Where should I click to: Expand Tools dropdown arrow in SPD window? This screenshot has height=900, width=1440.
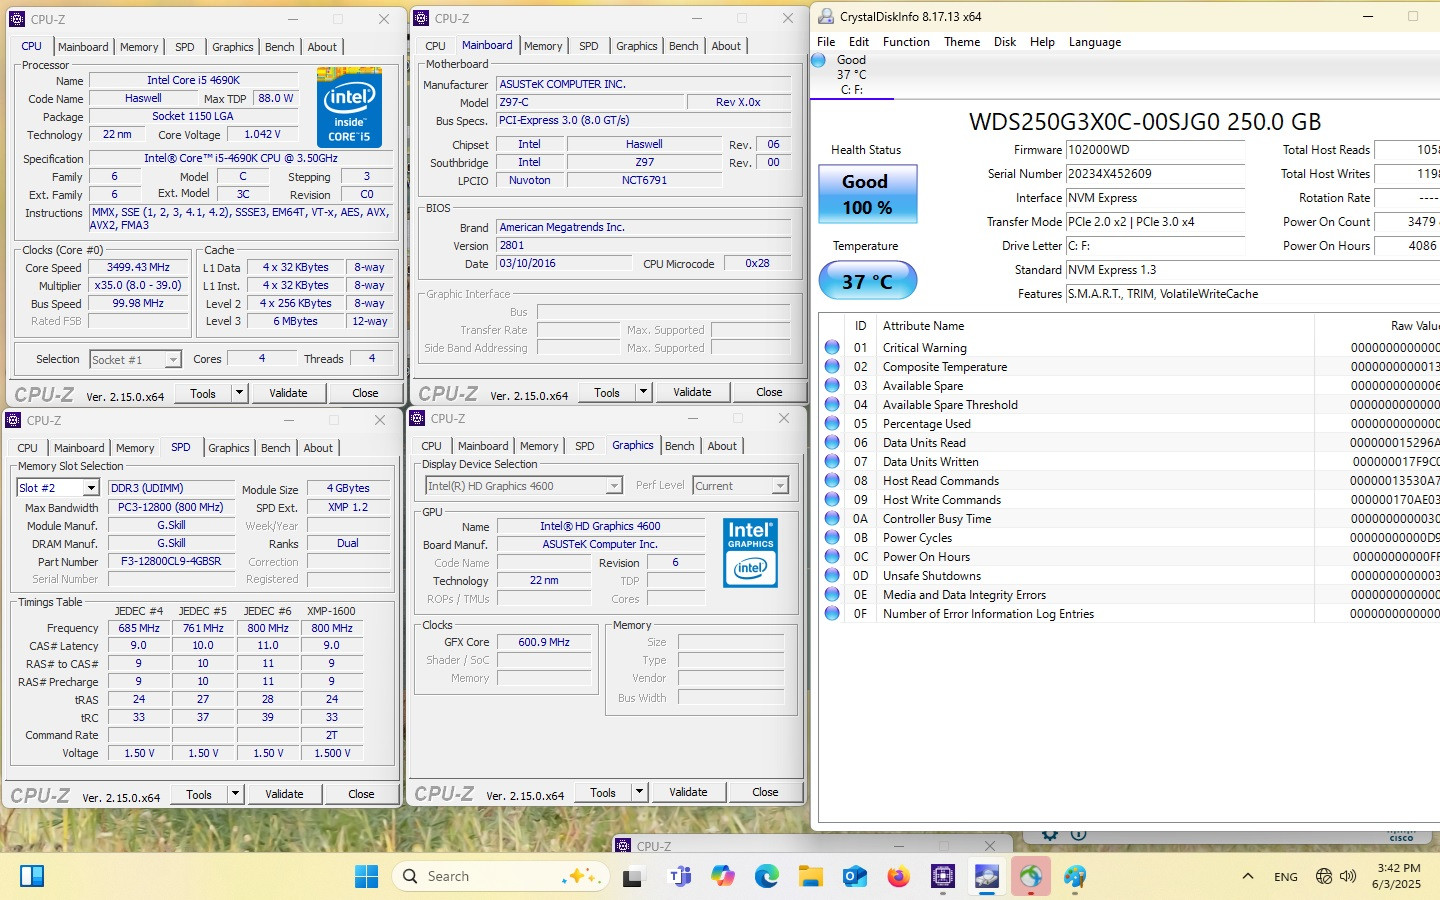pos(235,794)
